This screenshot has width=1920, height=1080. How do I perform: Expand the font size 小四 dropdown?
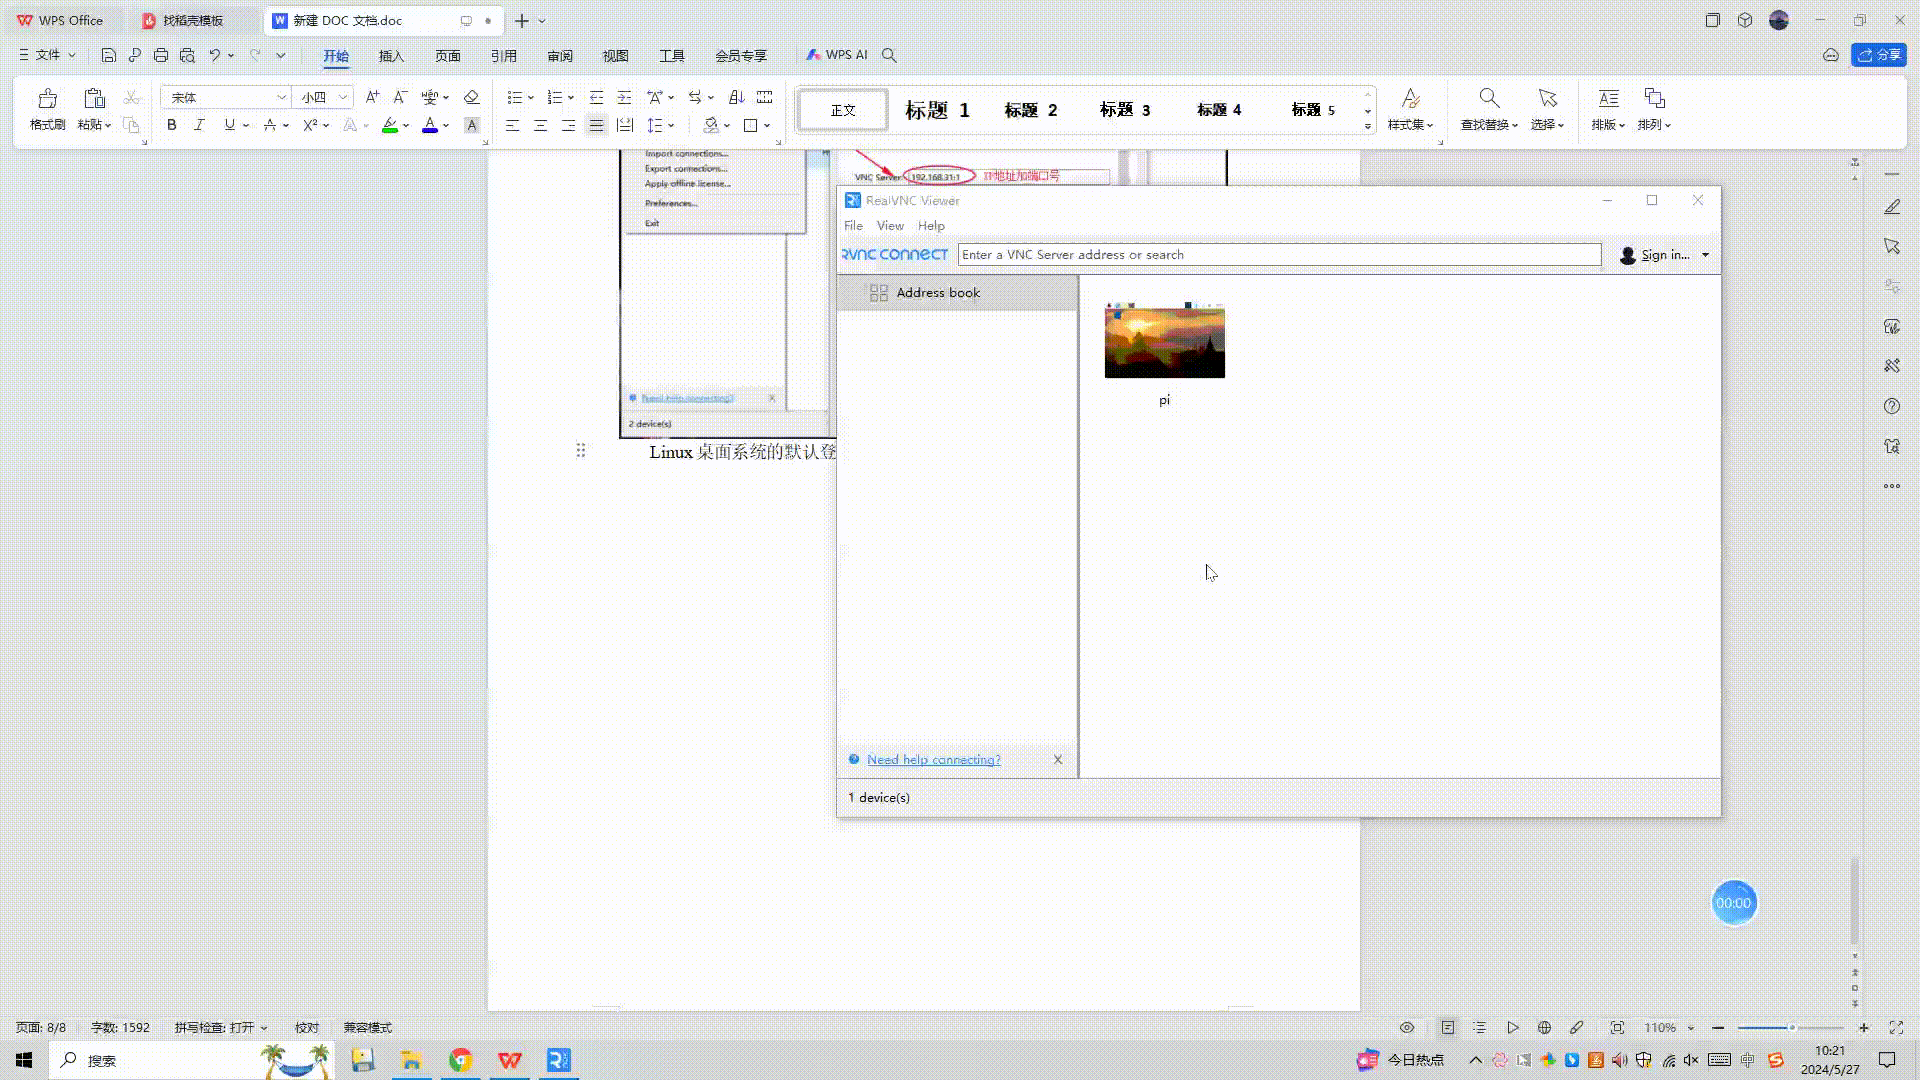coord(343,97)
